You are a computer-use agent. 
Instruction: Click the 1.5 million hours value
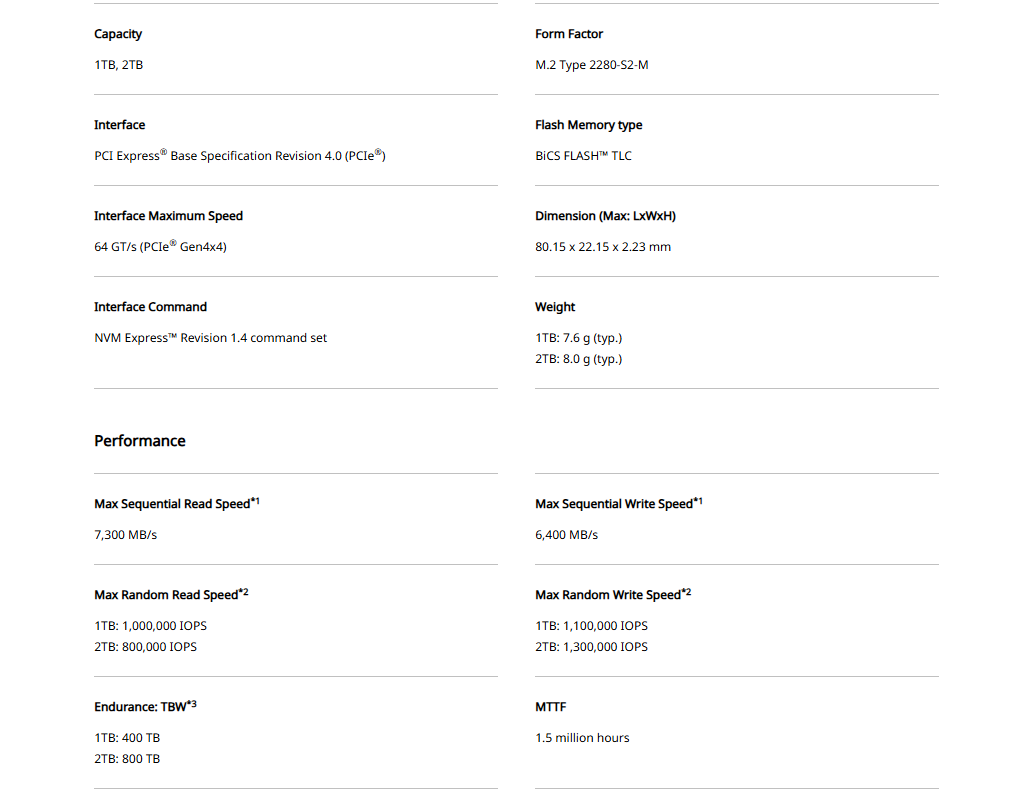(582, 738)
